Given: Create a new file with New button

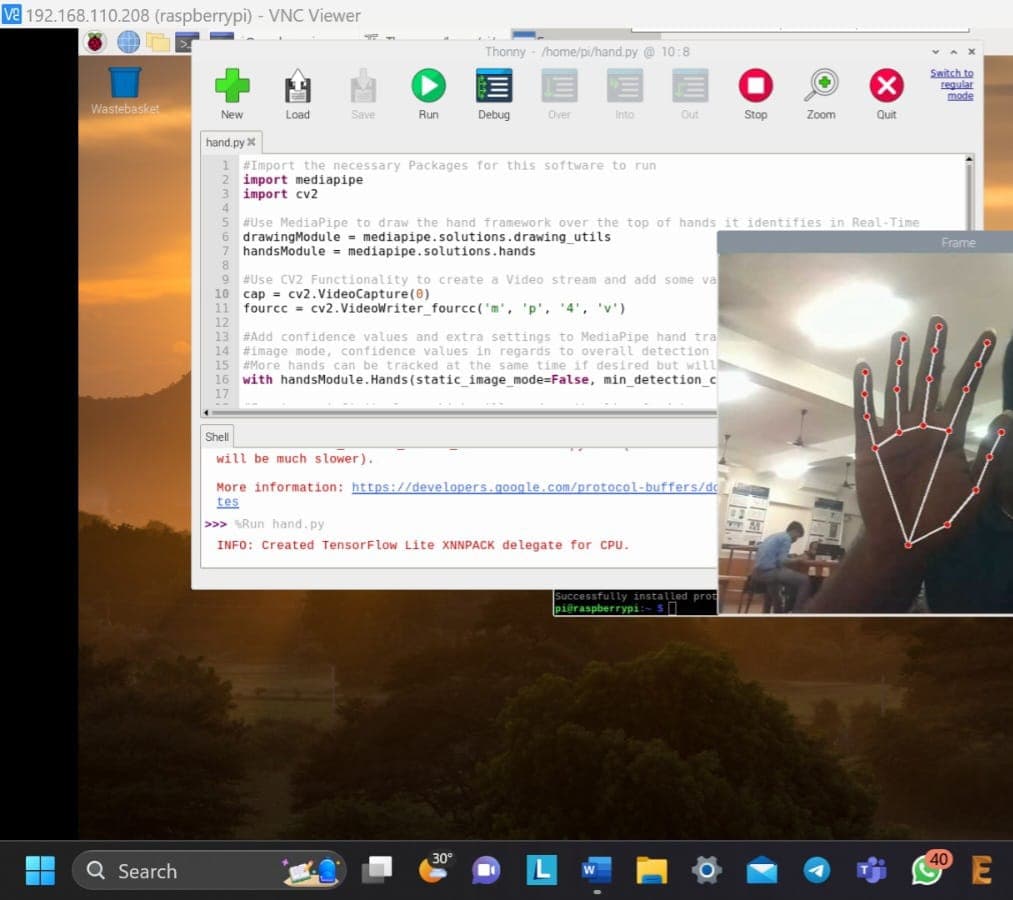Looking at the screenshot, I should point(232,94).
